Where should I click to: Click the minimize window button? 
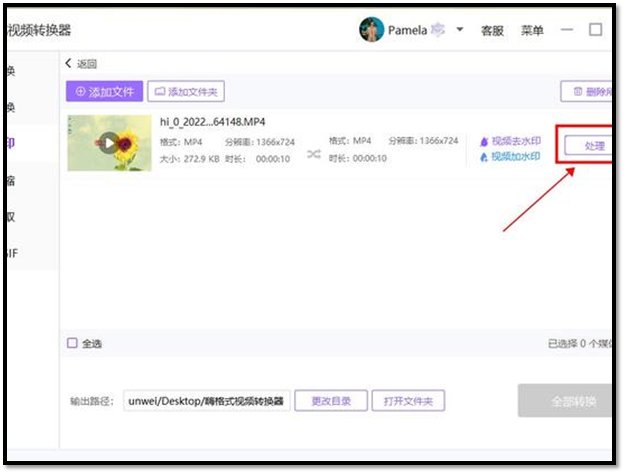[566, 30]
